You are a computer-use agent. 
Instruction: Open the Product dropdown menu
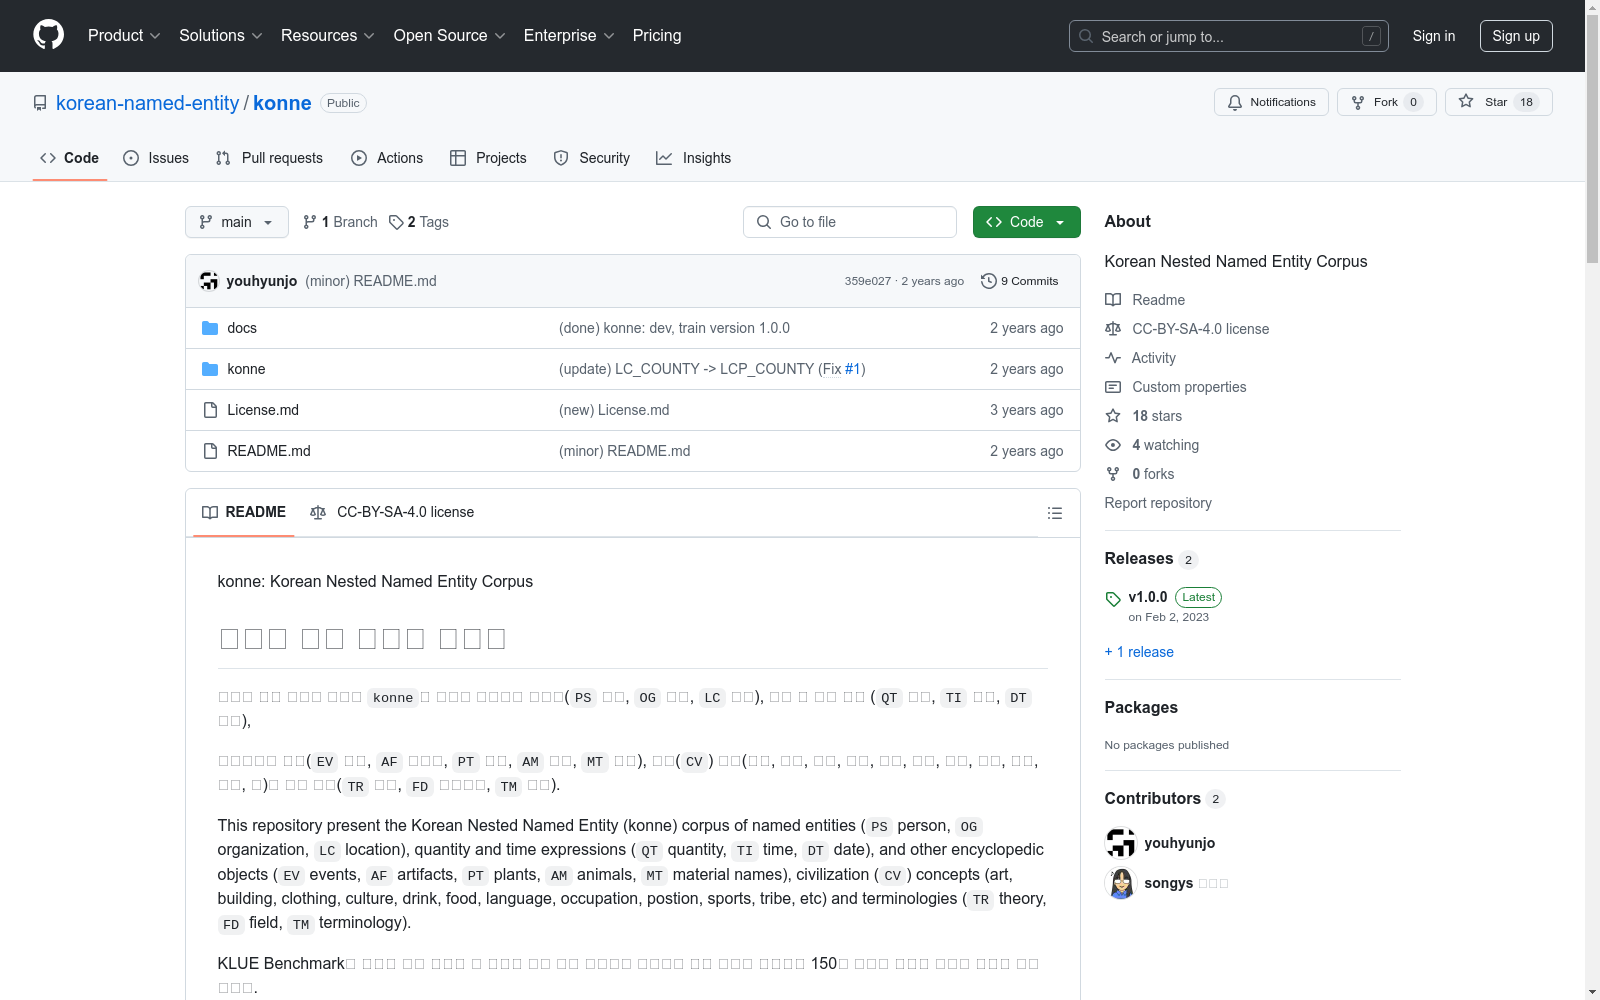coord(124,35)
